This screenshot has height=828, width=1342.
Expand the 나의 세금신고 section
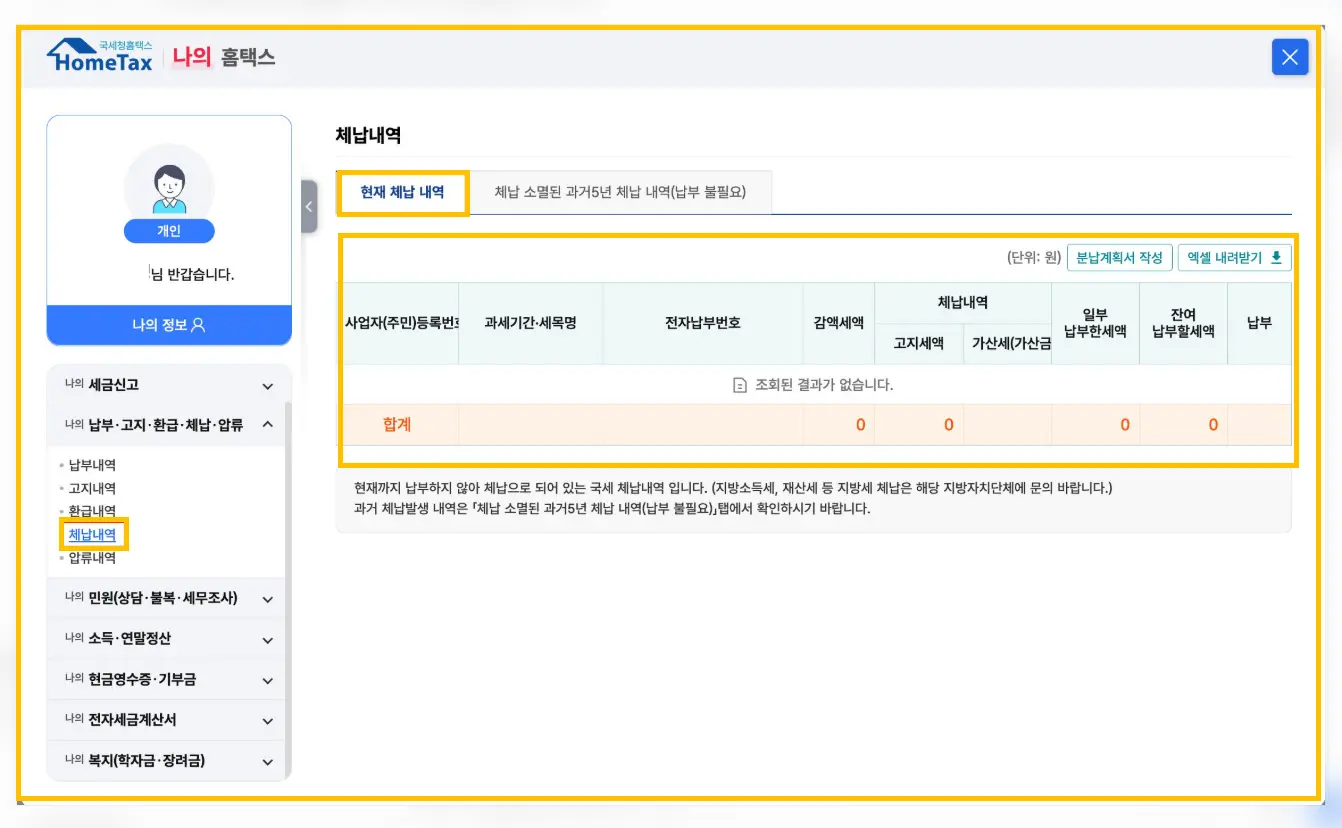[169, 385]
